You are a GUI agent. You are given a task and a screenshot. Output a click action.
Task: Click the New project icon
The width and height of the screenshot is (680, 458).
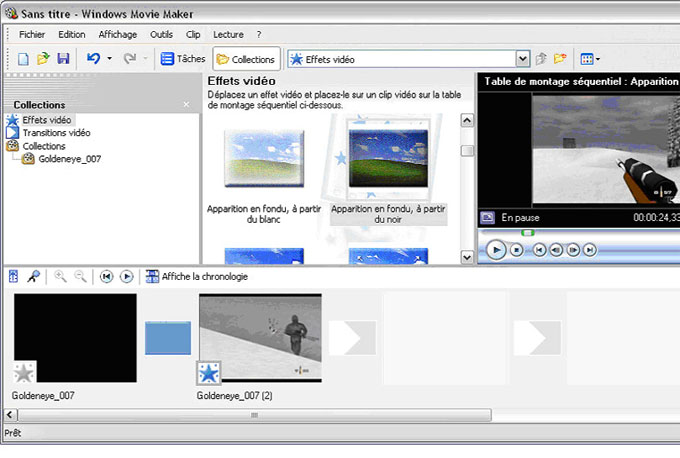coord(23,59)
